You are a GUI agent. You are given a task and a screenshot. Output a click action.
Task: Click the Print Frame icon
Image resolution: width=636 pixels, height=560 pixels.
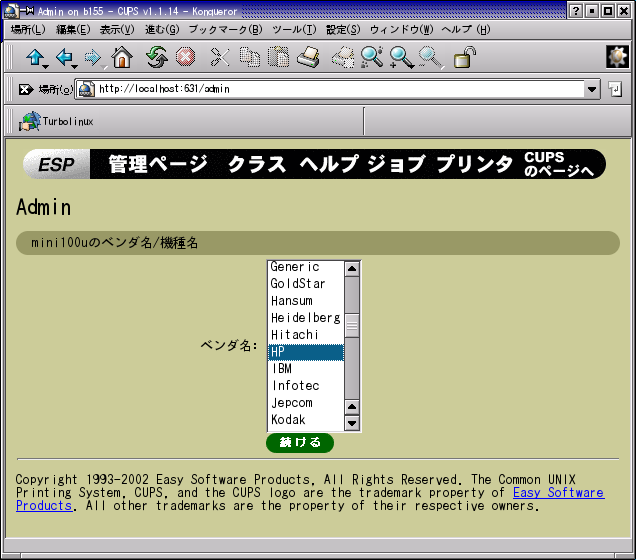click(x=343, y=57)
